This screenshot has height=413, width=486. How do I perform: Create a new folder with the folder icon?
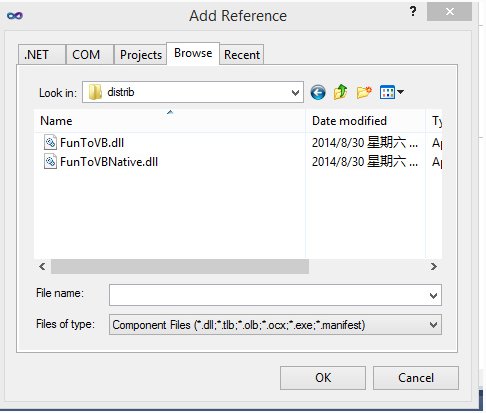click(x=364, y=92)
